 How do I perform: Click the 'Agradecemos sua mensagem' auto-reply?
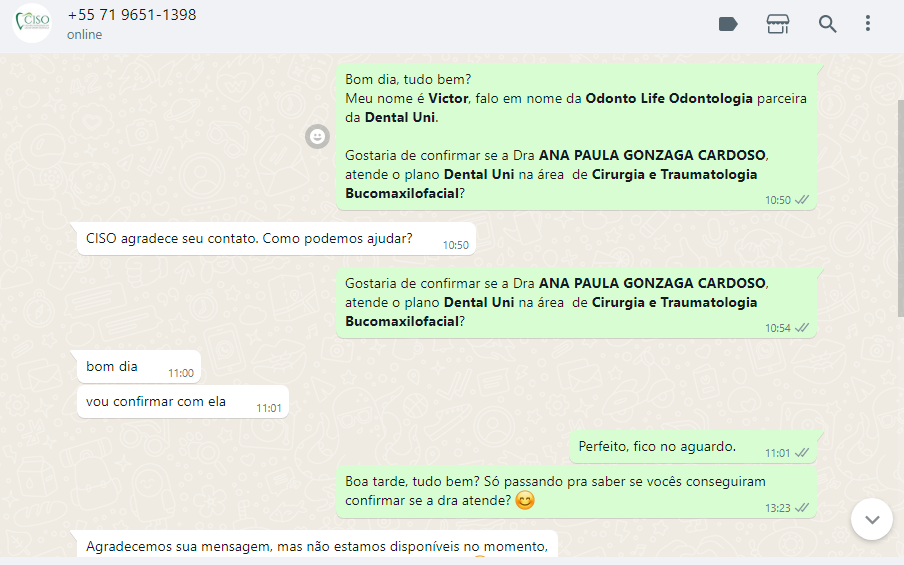coord(317,544)
